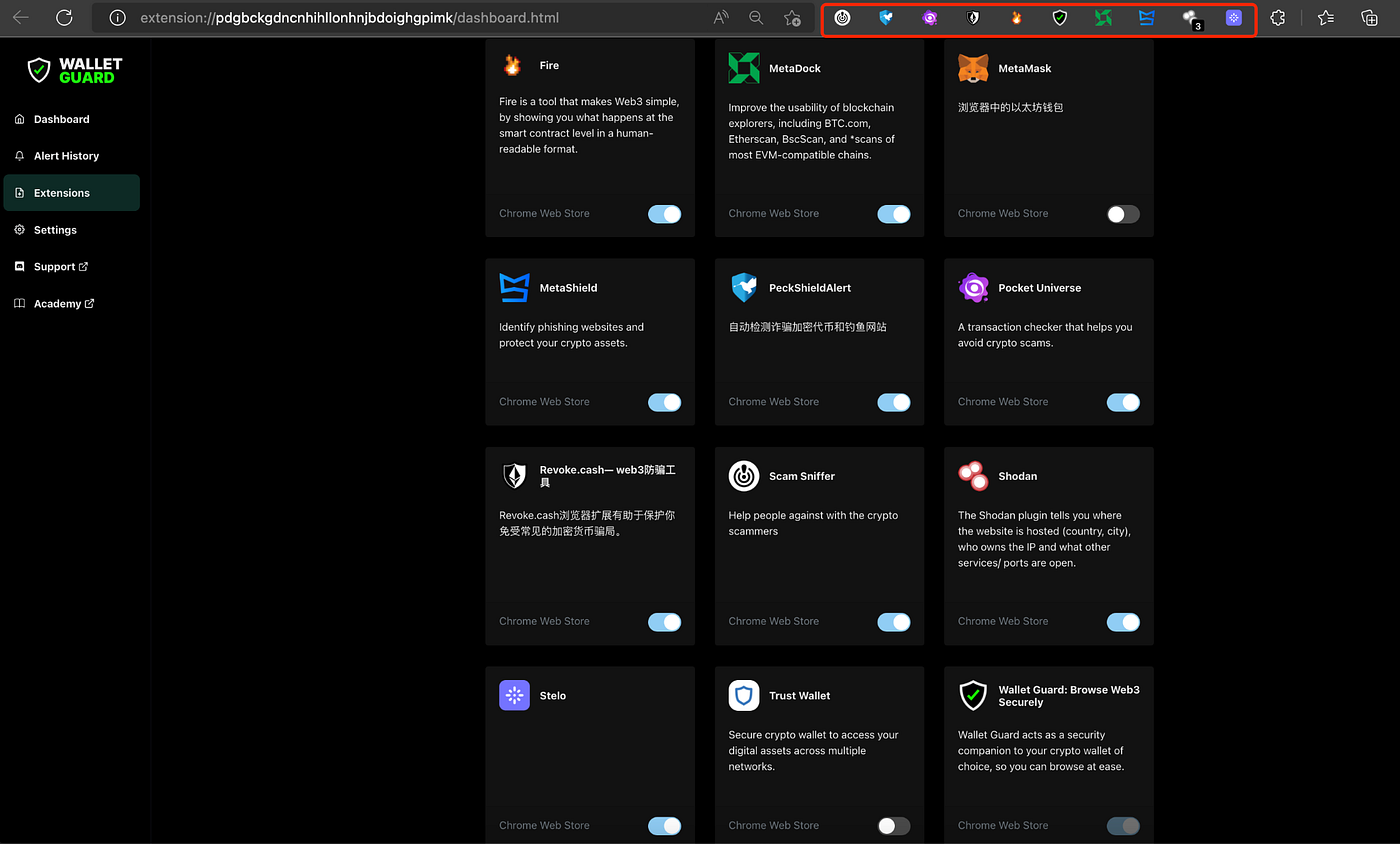Open the browser favorites list icon
1400x844 pixels.
pyautogui.click(x=1326, y=18)
